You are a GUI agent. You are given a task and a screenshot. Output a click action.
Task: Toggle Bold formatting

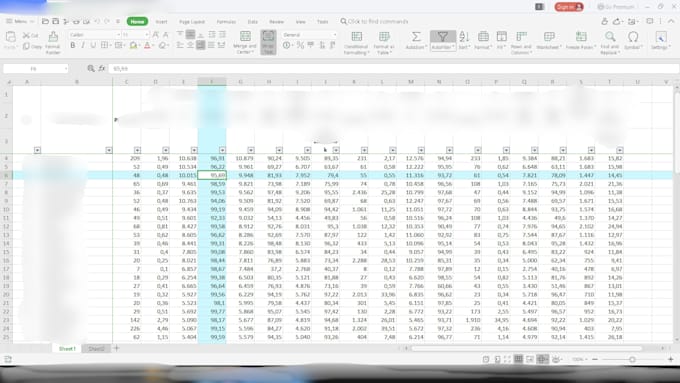pyautogui.click(x=72, y=45)
